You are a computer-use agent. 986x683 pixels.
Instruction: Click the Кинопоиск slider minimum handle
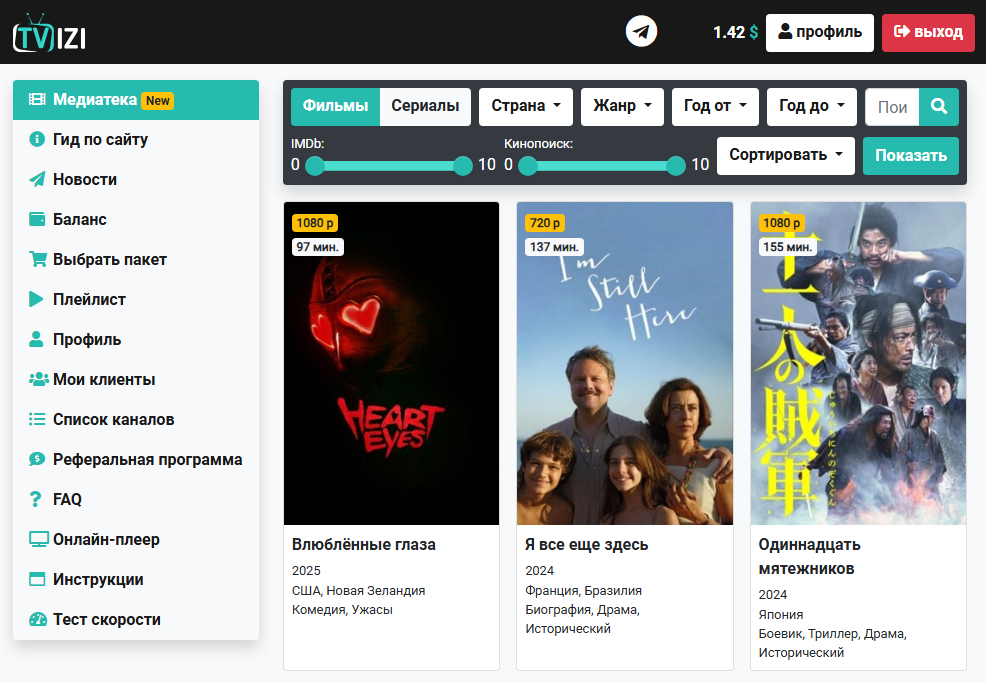click(x=528, y=165)
